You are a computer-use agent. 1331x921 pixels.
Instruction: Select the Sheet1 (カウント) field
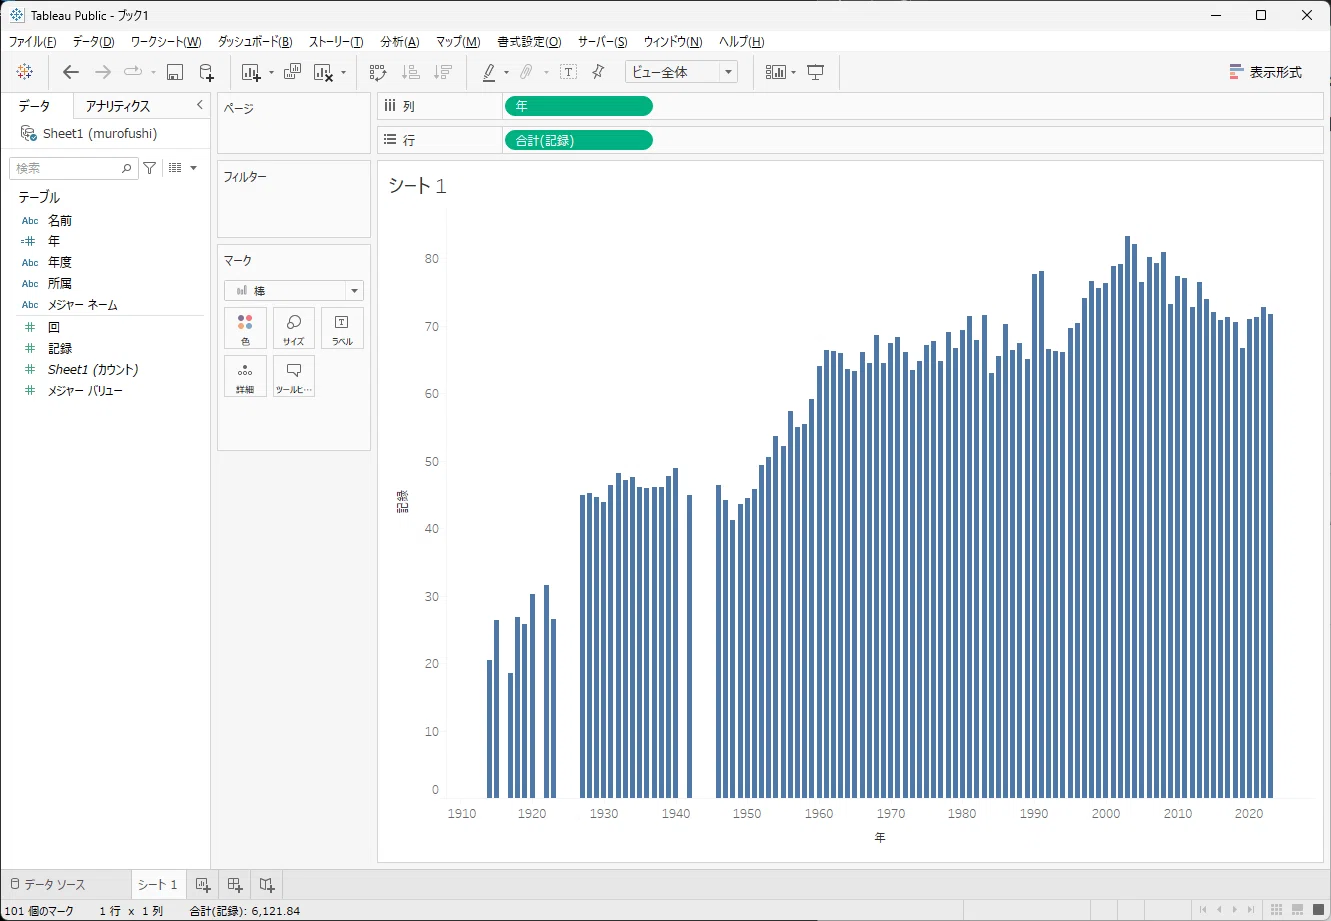[x=93, y=370]
